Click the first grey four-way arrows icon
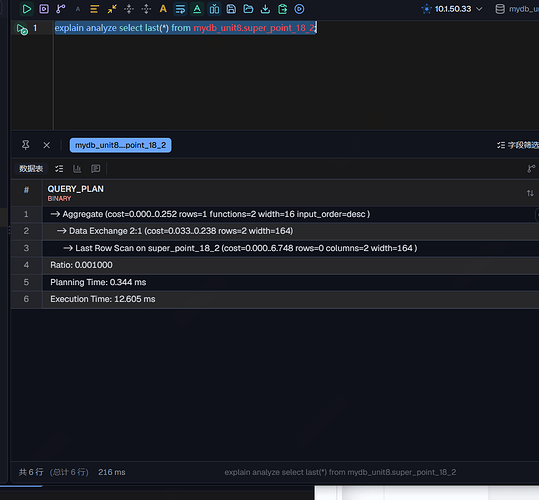The width and height of the screenshot is (539, 500). (129, 9)
